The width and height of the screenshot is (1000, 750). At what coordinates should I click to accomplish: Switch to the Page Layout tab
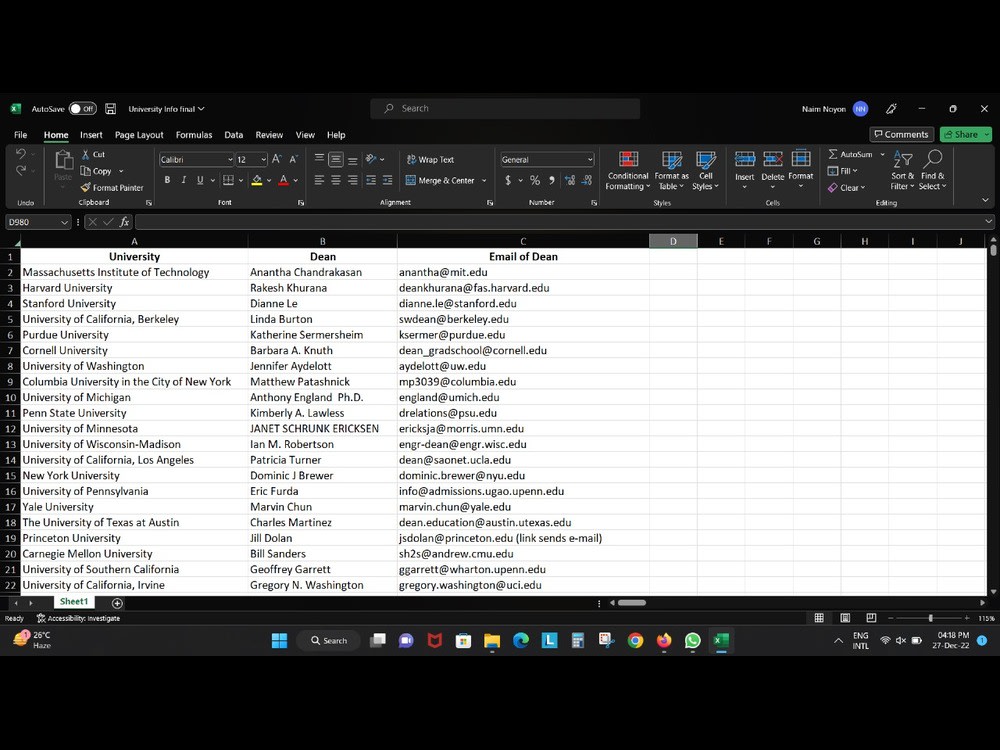coord(139,135)
